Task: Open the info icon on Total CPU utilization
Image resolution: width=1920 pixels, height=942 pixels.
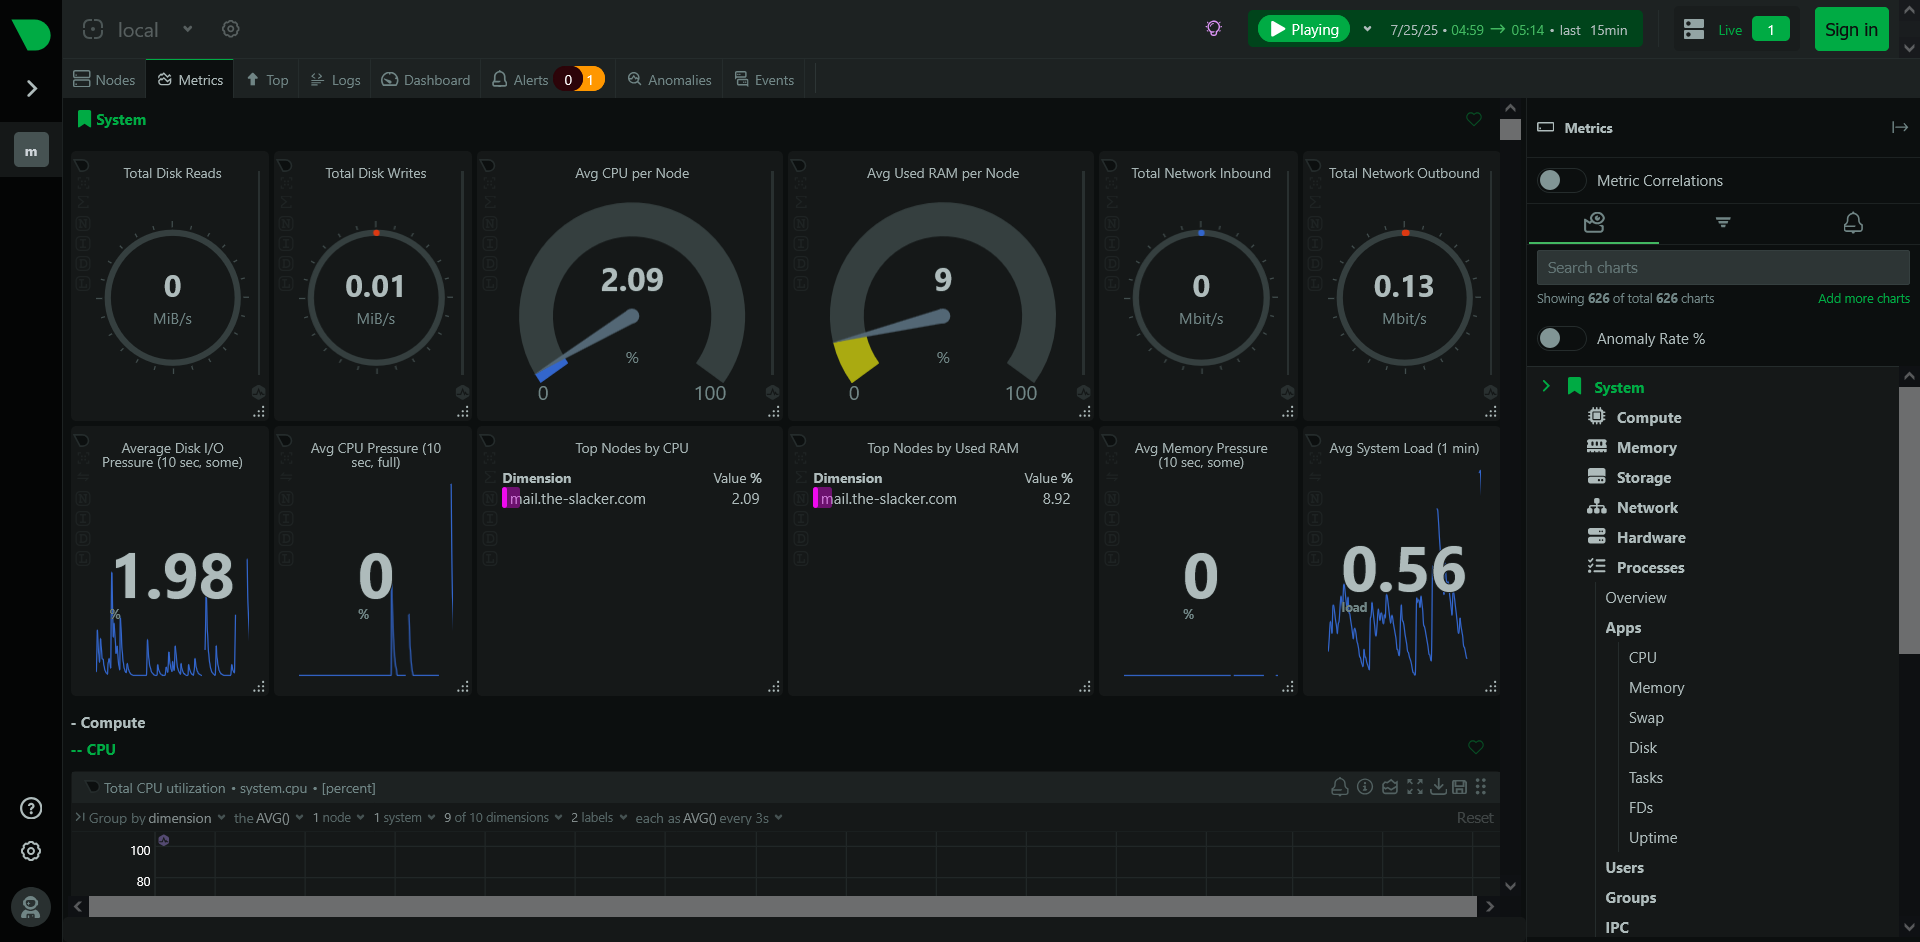Action: pos(1365,787)
